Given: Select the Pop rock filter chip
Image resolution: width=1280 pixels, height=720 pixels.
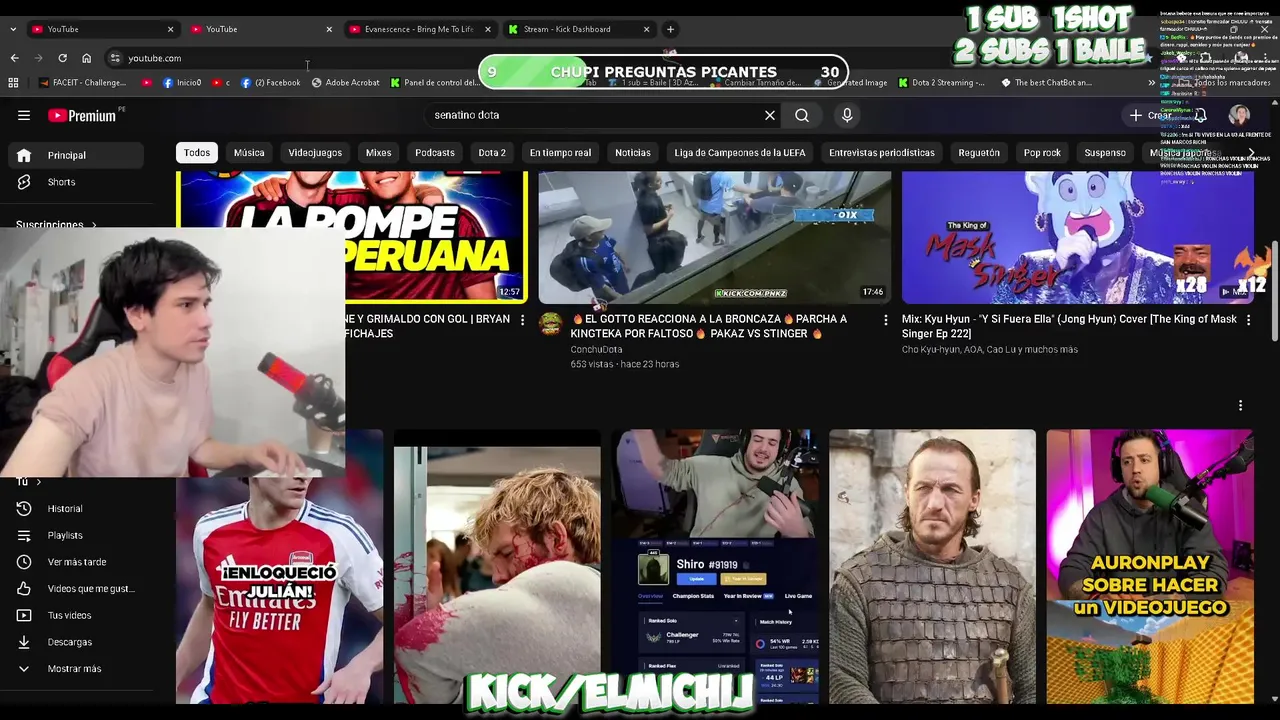Looking at the screenshot, I should point(1042,153).
